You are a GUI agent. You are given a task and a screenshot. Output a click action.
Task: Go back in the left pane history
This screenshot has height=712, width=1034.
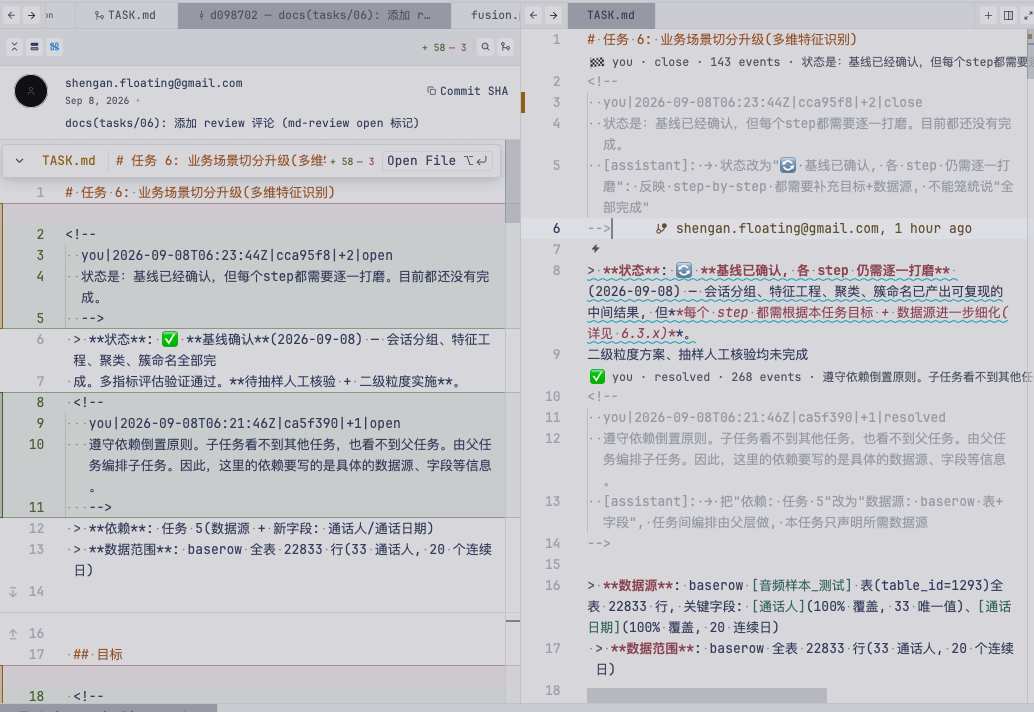coord(12,15)
